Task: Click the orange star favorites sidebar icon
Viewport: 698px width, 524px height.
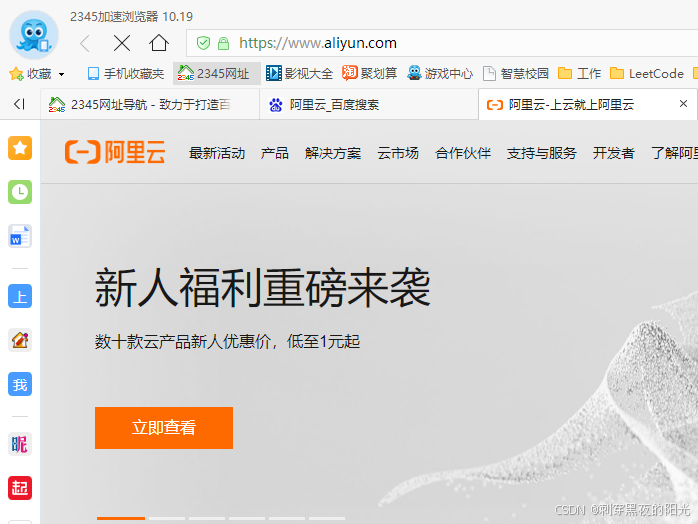Action: click(x=20, y=148)
